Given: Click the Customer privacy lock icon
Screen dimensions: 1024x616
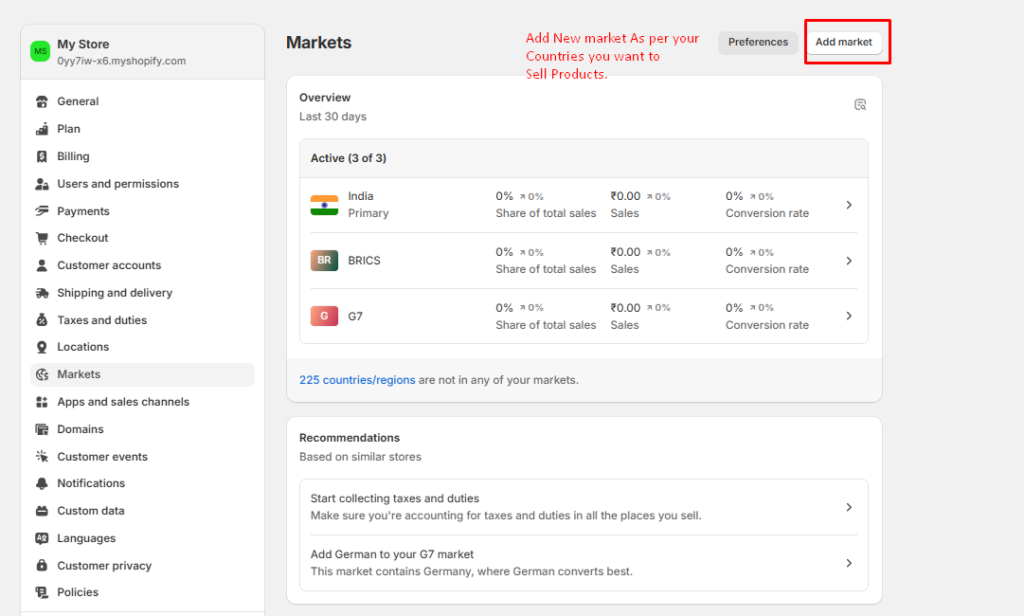Looking at the screenshot, I should pos(42,565).
